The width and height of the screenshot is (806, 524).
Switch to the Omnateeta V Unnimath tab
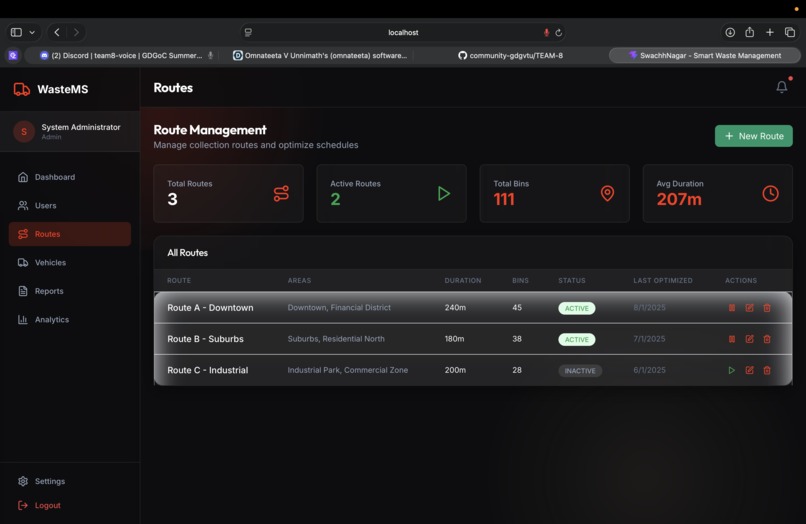click(x=320, y=56)
